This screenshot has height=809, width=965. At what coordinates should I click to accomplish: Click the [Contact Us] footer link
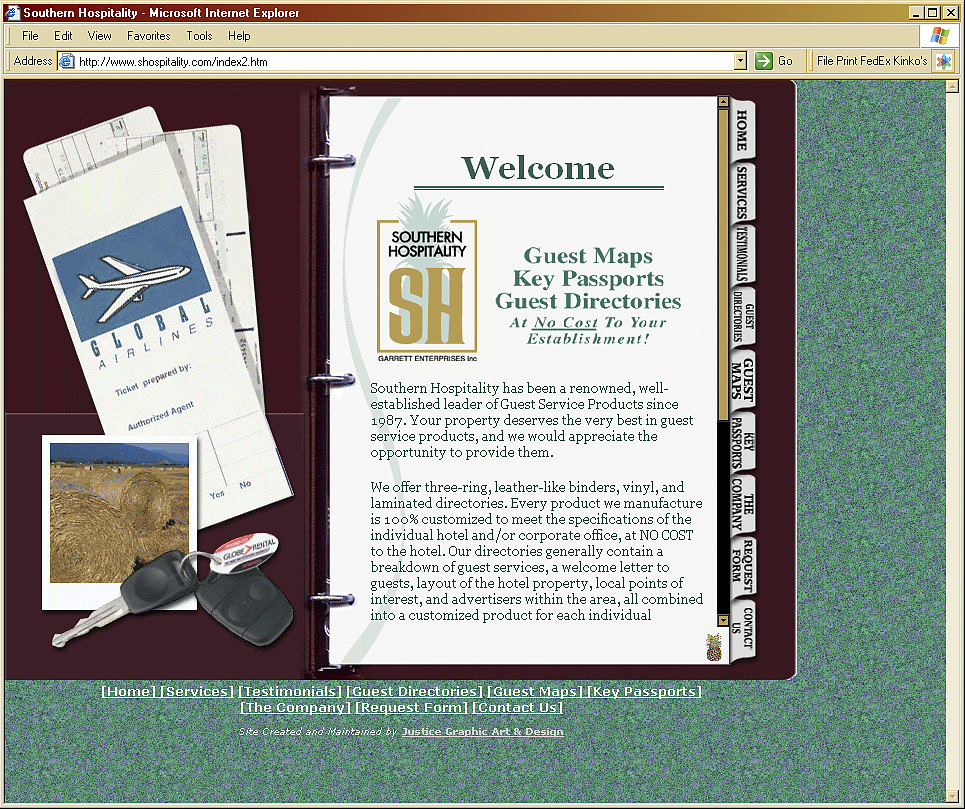pyautogui.click(x=518, y=707)
